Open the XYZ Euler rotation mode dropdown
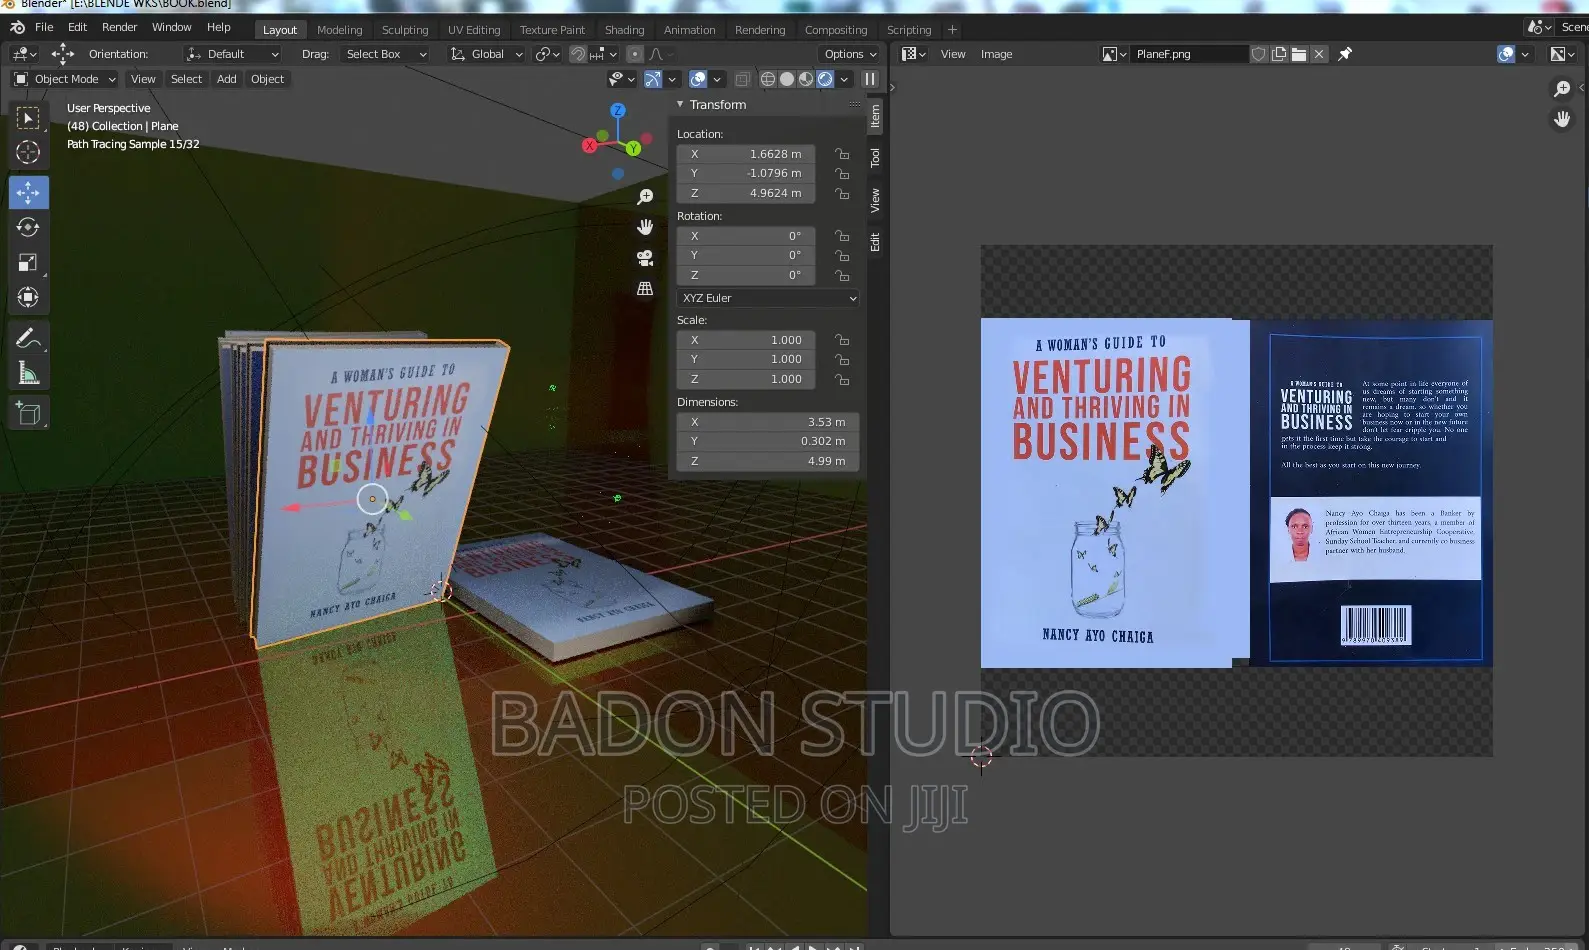This screenshot has width=1589, height=950. tap(768, 298)
